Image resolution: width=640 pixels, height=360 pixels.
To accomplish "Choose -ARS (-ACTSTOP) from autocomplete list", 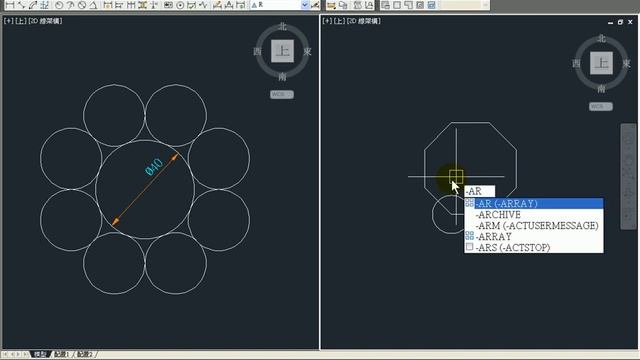I will pyautogui.click(x=534, y=247).
